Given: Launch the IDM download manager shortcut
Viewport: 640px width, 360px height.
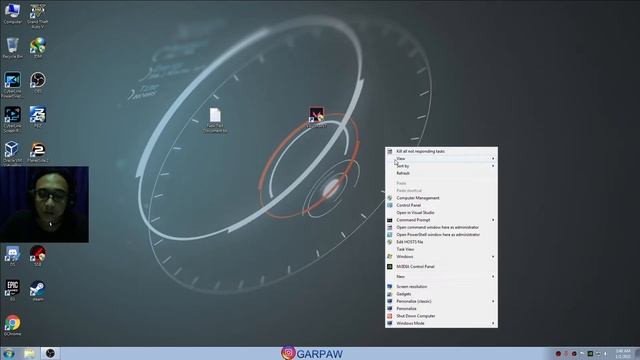Looking at the screenshot, I should [x=38, y=48].
